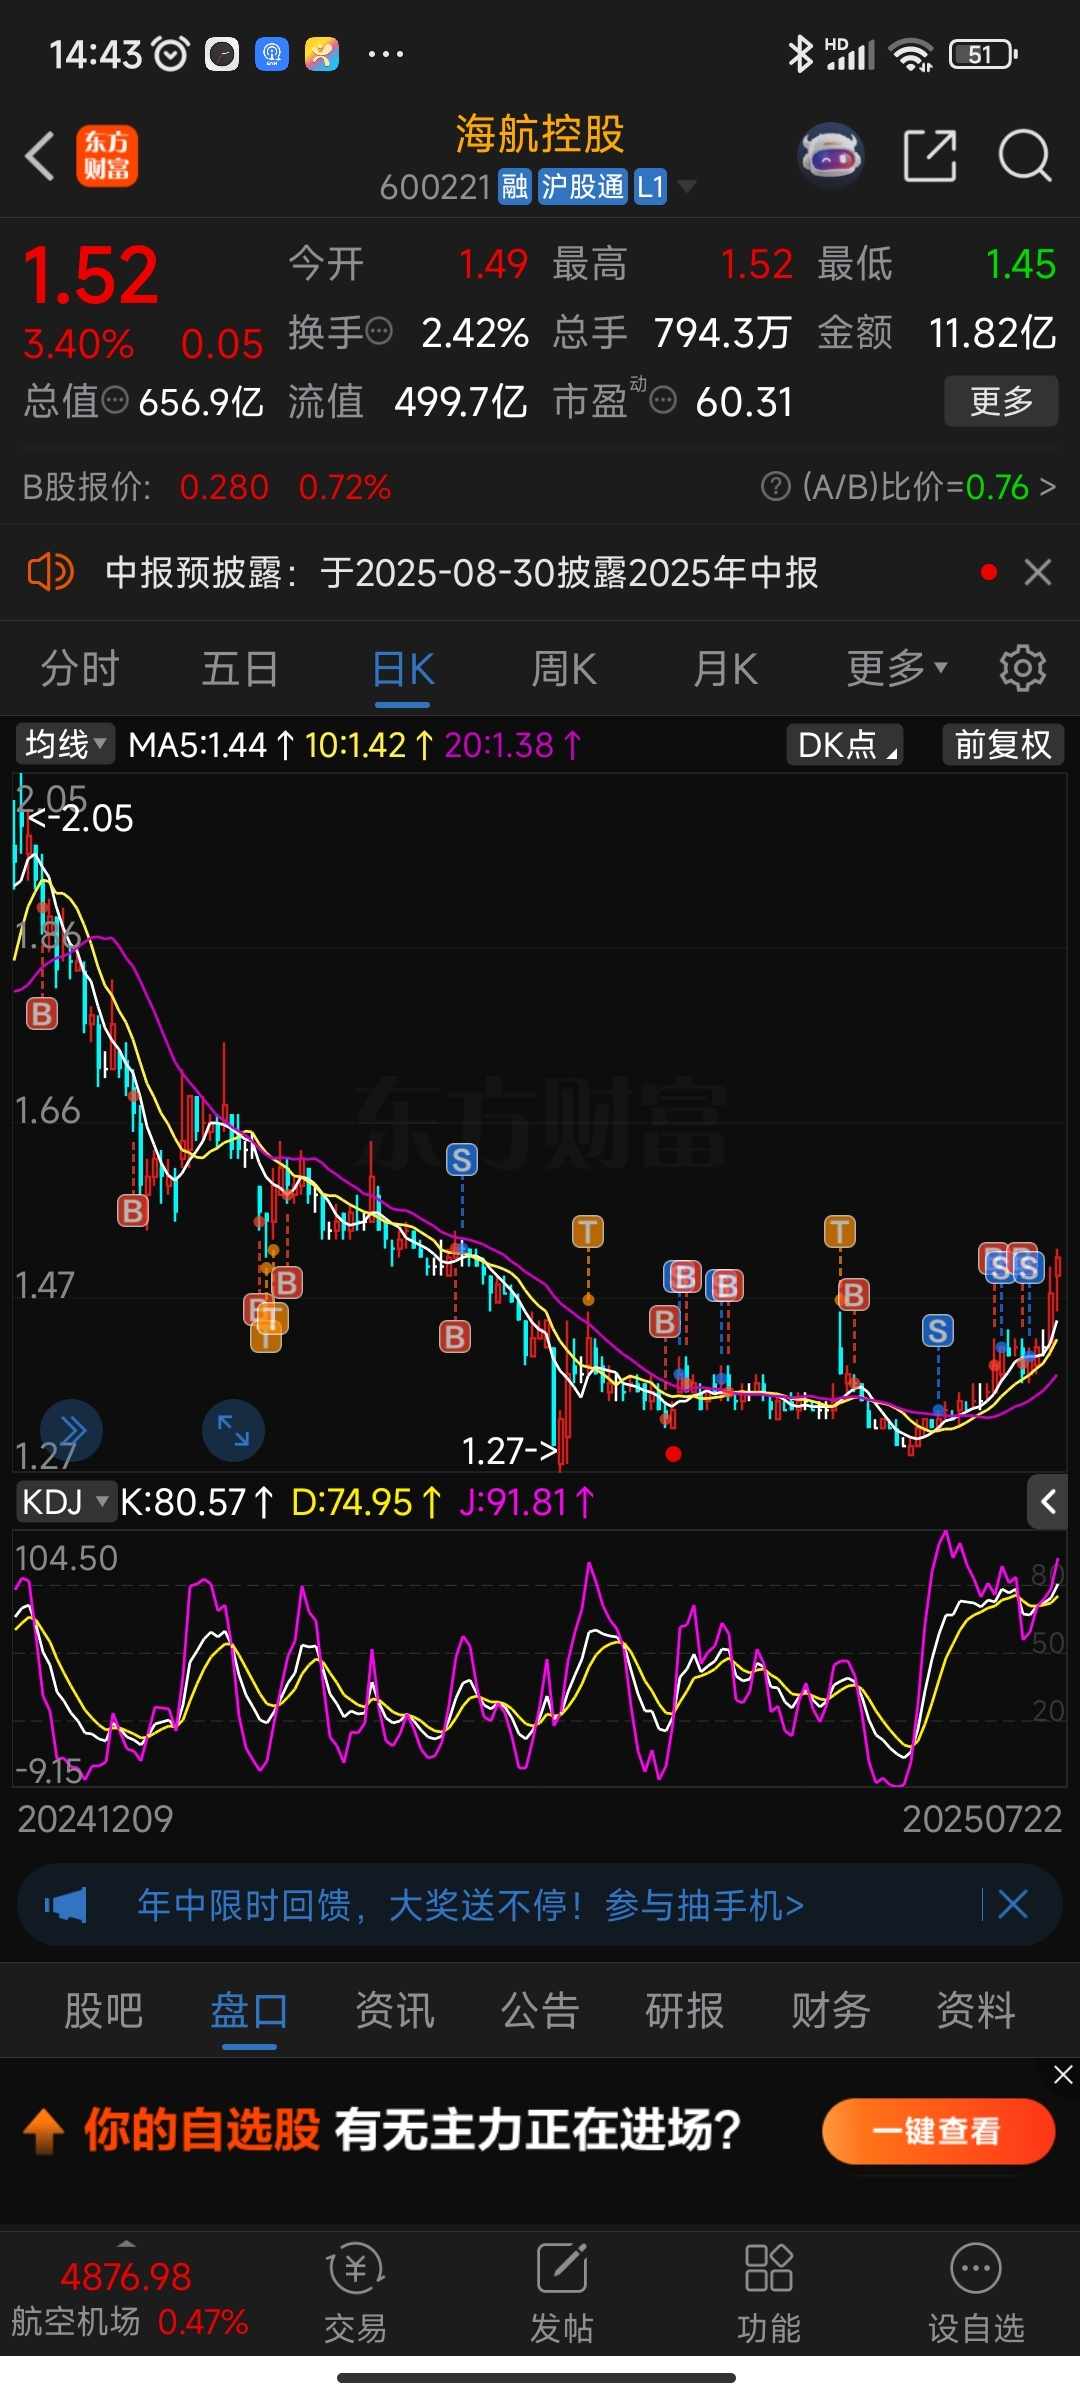Open A/B 比价 detail arrow

point(1047,487)
